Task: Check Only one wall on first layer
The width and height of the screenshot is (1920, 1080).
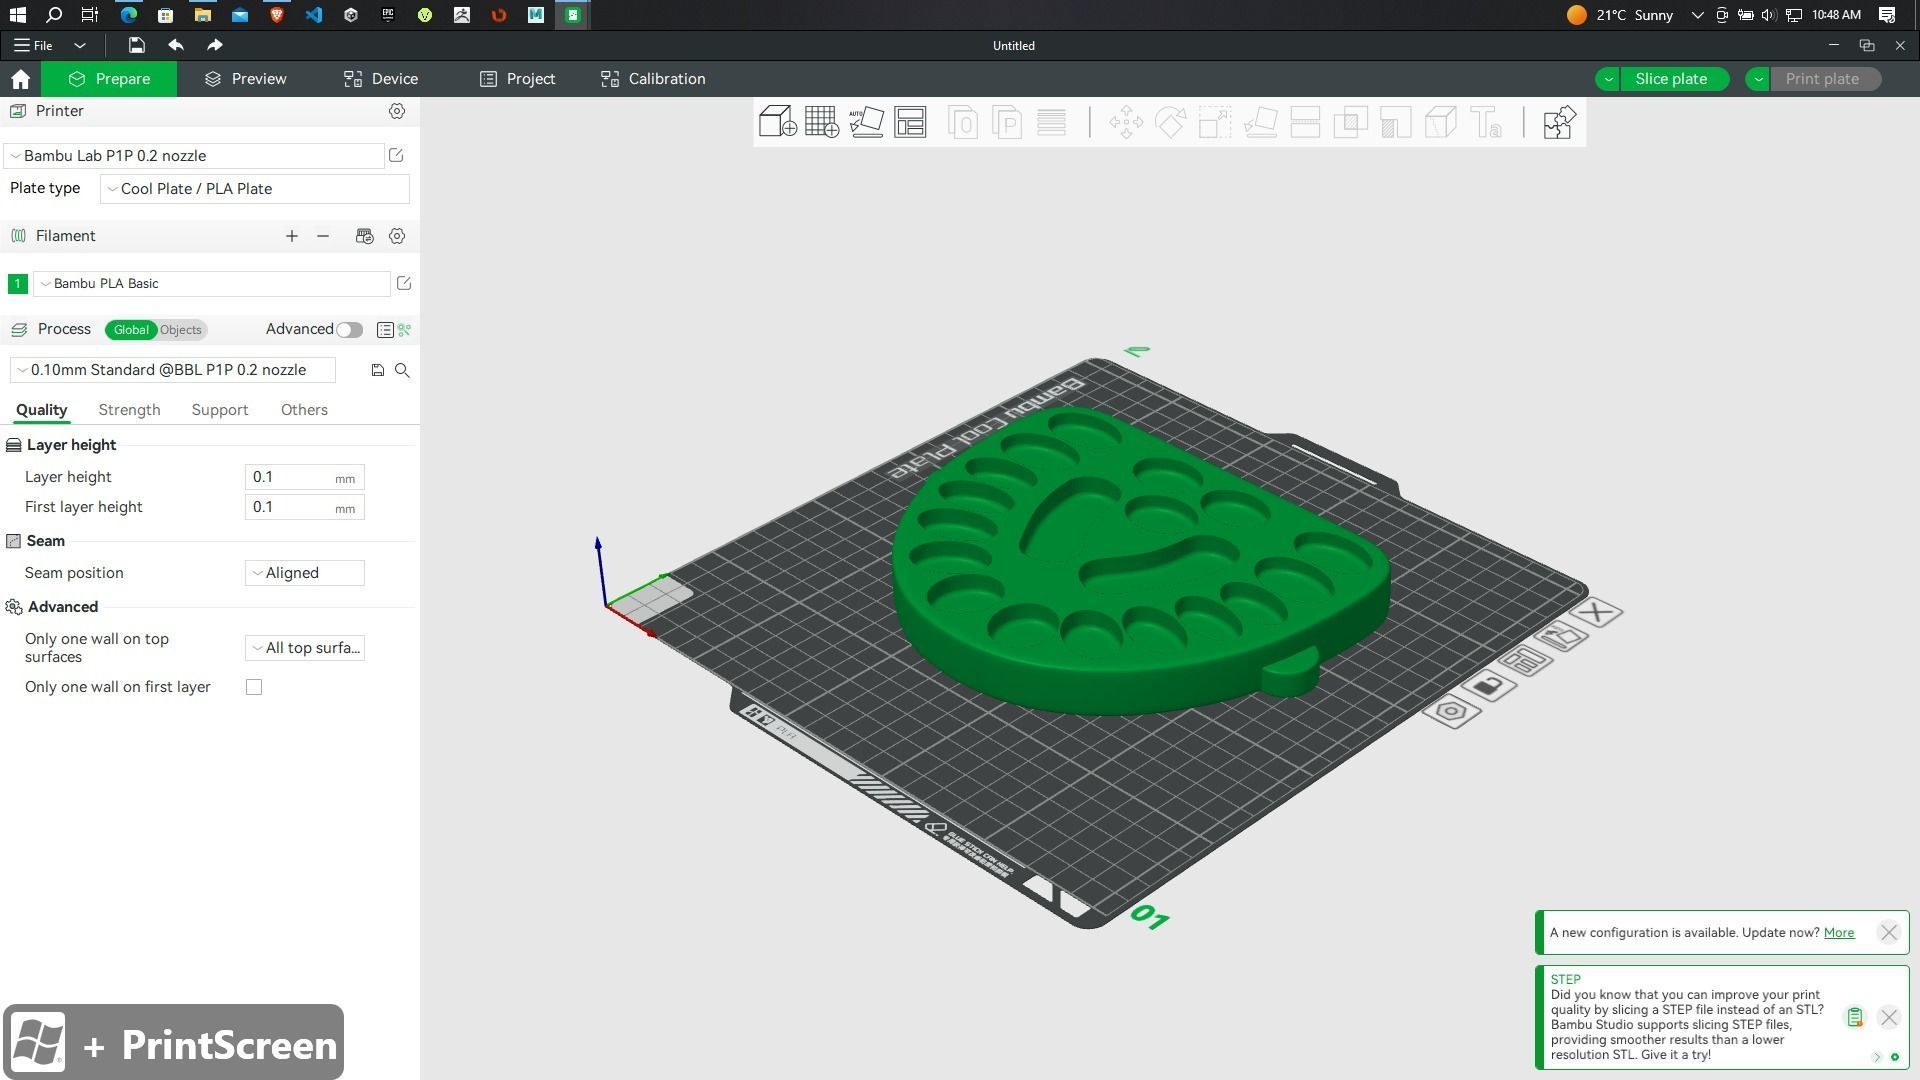Action: point(254,687)
